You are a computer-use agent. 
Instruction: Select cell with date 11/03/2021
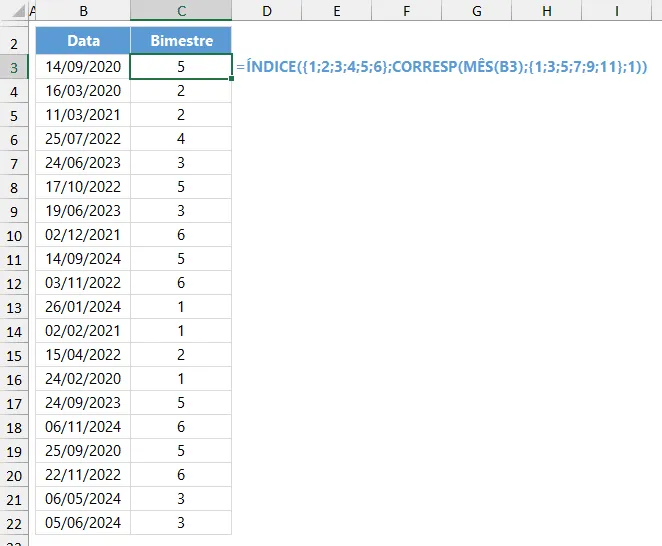pyautogui.click(x=83, y=115)
